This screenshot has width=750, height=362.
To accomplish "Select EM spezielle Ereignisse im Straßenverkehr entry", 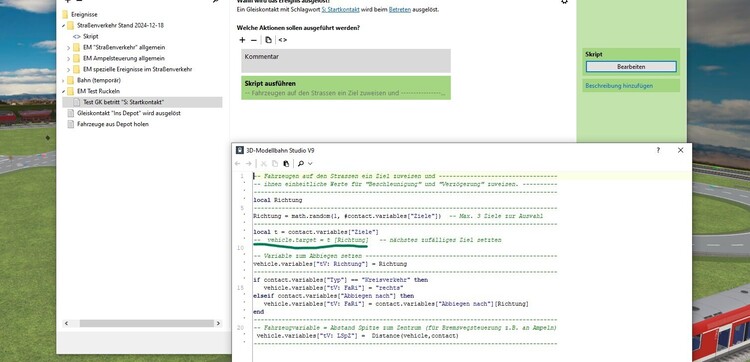I will point(137,69).
